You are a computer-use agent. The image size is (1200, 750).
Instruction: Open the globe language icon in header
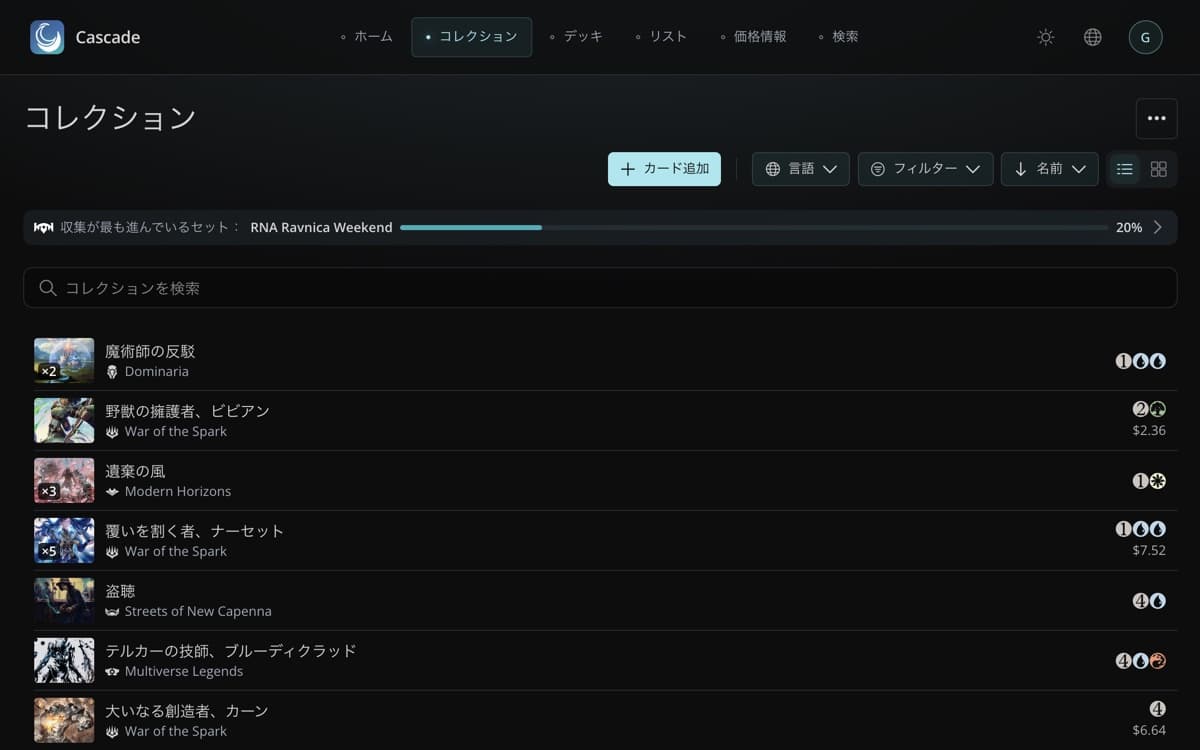point(1093,37)
